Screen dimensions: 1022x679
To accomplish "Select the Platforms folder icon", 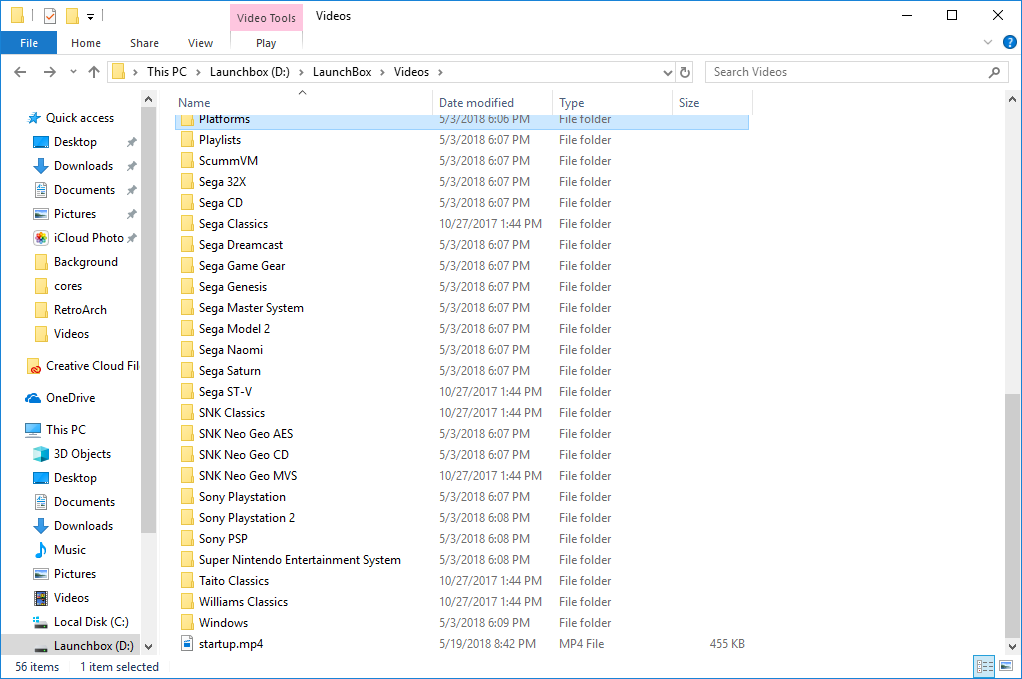I will coord(187,120).
